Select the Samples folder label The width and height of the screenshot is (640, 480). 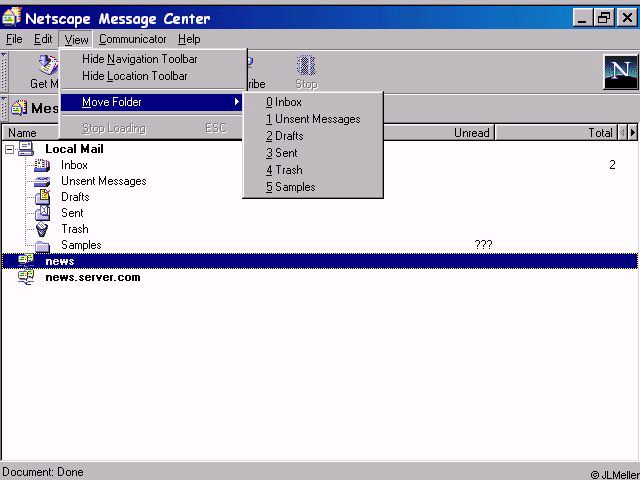pos(81,245)
